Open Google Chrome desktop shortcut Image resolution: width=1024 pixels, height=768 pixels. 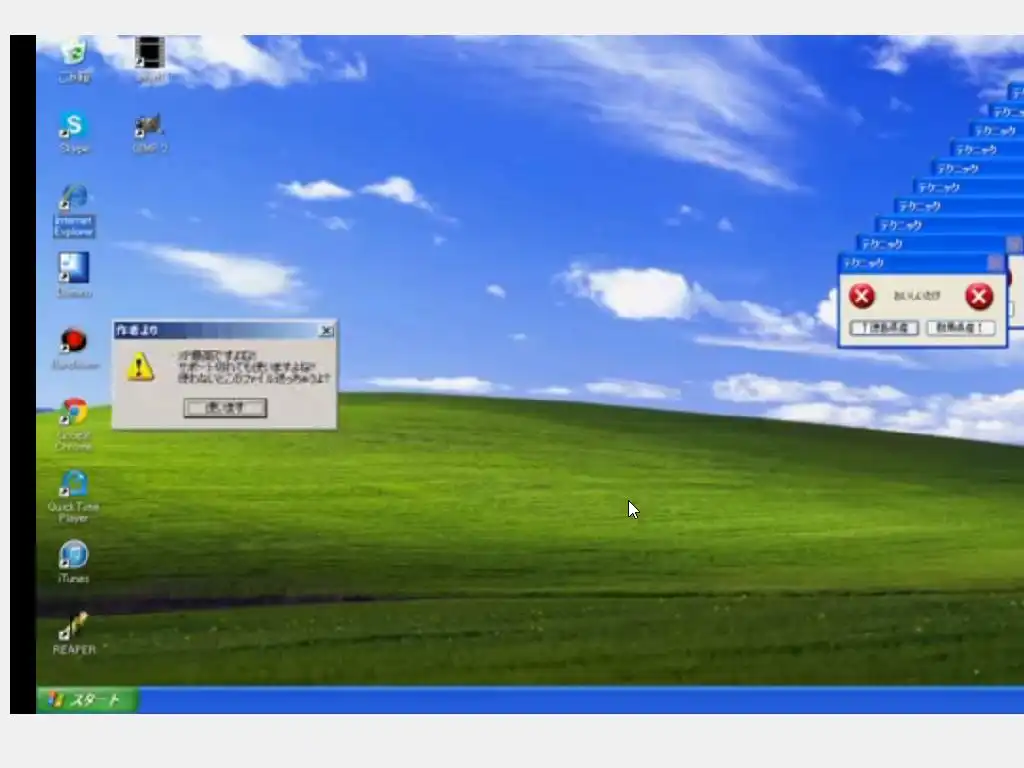coord(74,424)
